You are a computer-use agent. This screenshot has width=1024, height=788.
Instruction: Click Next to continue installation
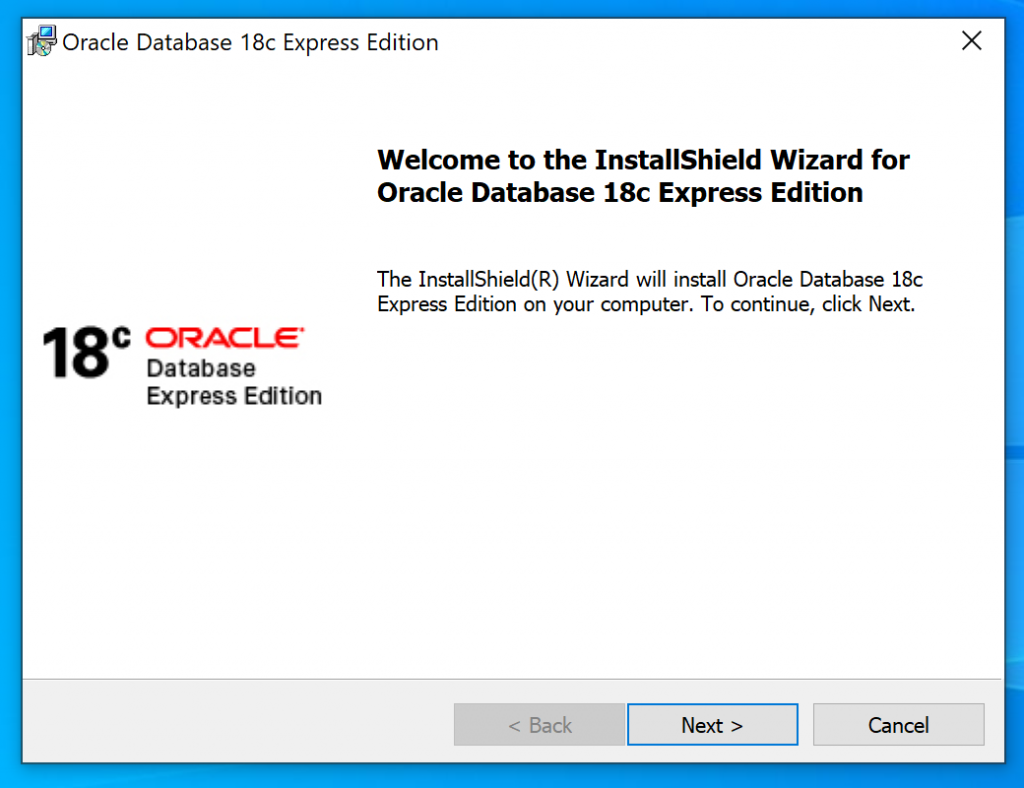pos(712,725)
